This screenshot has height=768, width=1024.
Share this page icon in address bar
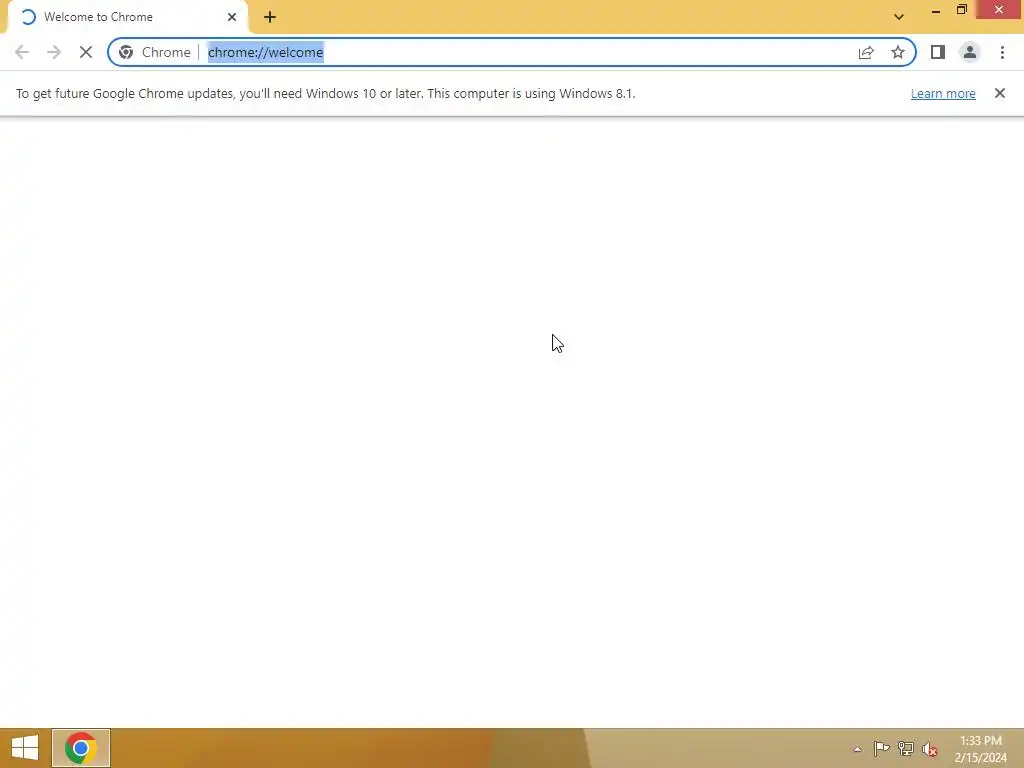click(x=866, y=52)
